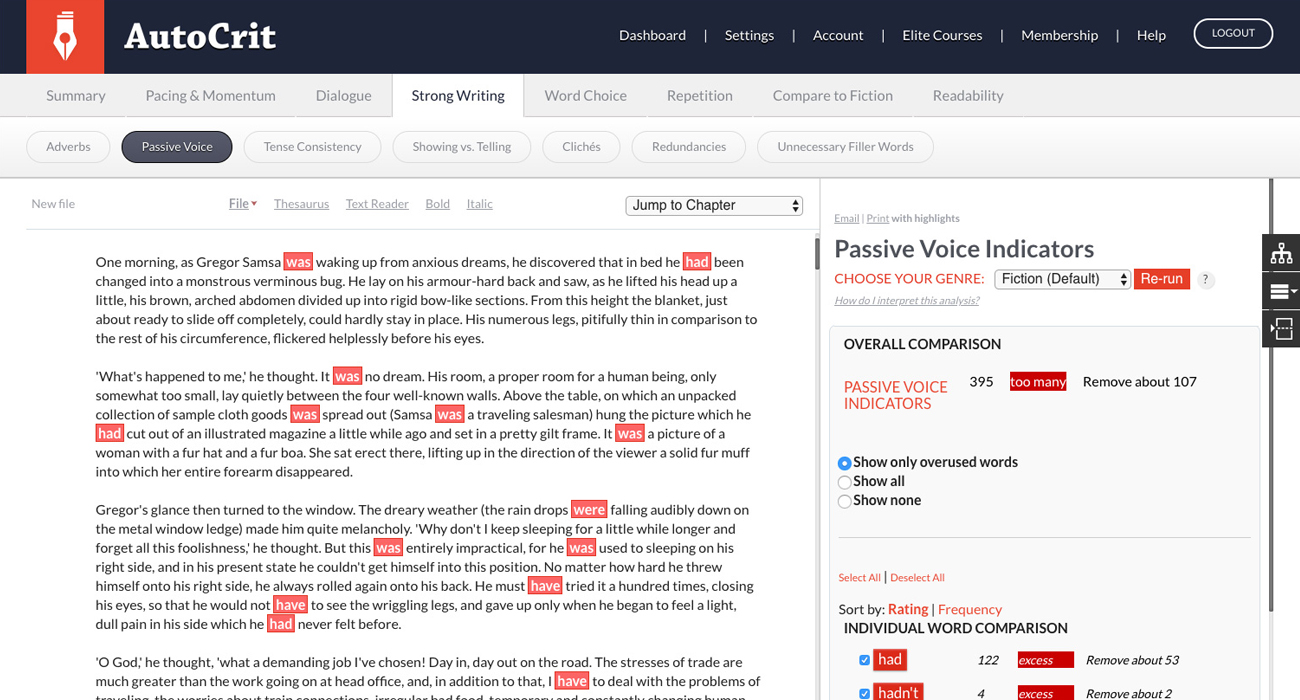This screenshot has width=1300, height=700.
Task: Switch to the Word Choice tab
Action: click(x=585, y=96)
